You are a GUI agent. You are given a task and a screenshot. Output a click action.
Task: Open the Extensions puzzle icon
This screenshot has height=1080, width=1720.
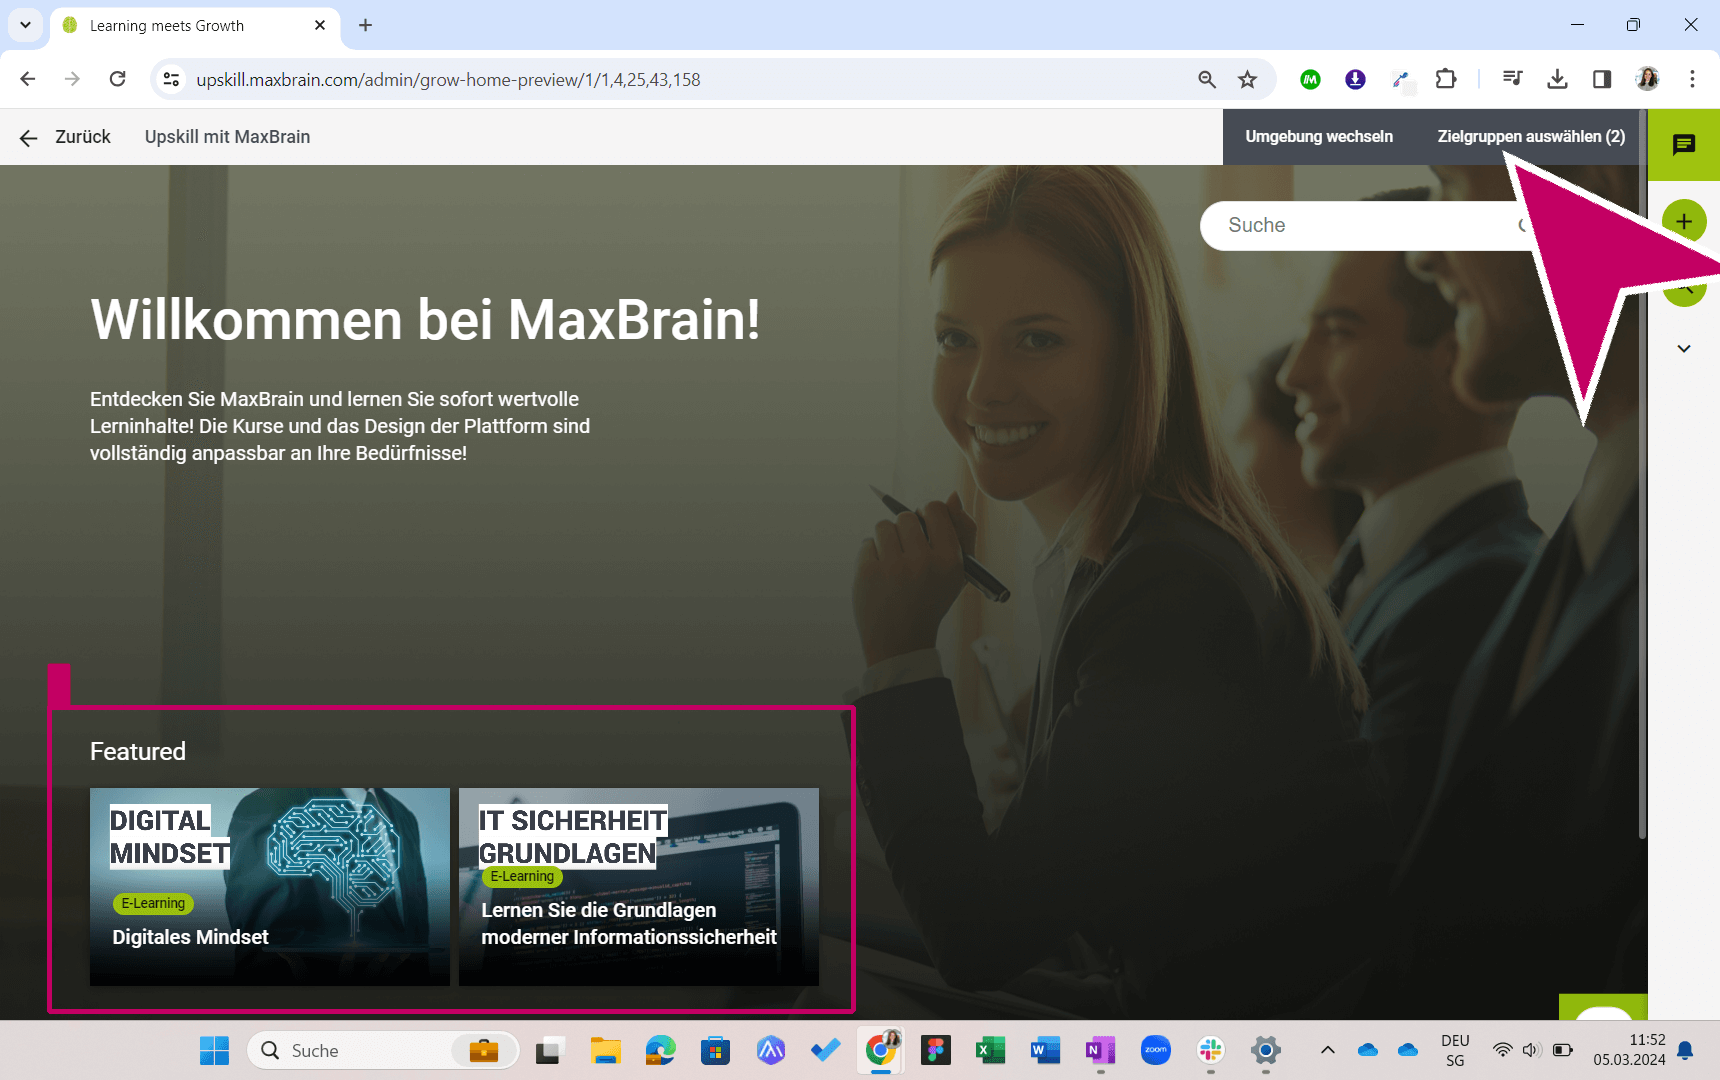[x=1446, y=79]
